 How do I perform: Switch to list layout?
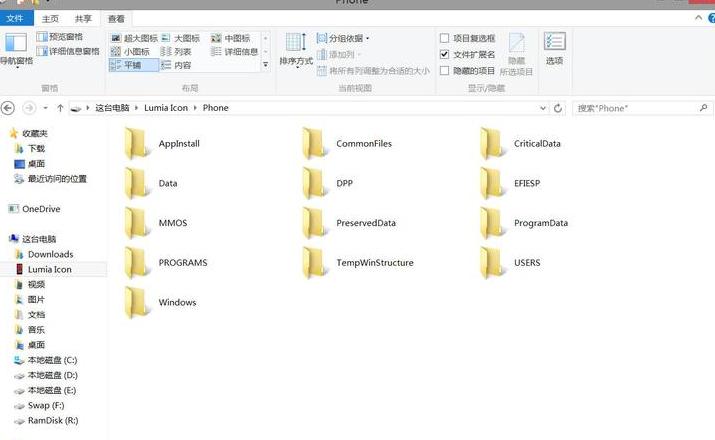[x=176, y=52]
